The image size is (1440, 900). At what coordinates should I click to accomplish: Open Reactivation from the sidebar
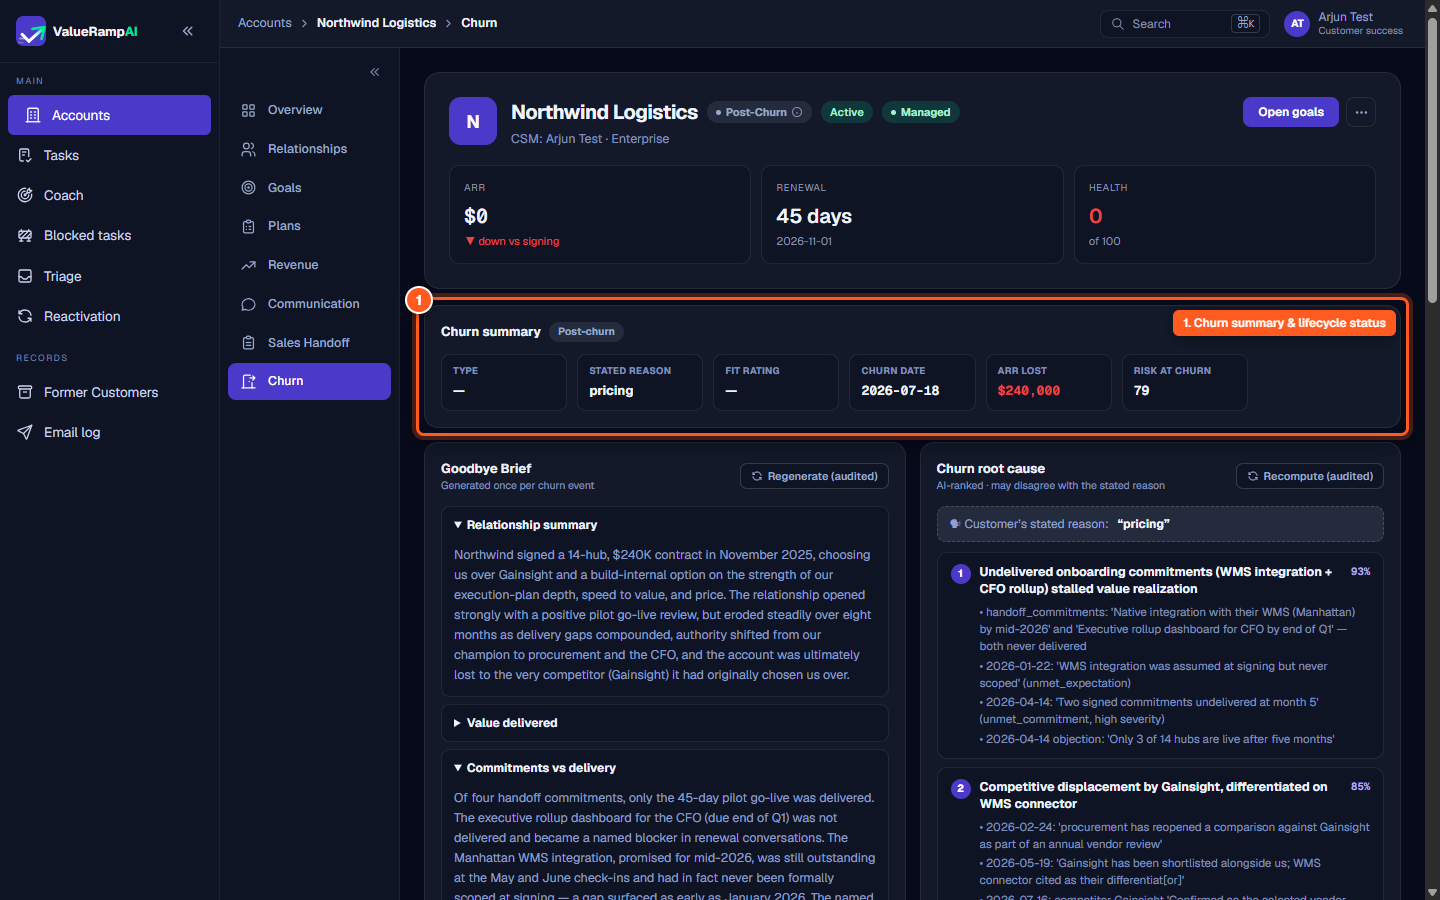tap(109, 316)
